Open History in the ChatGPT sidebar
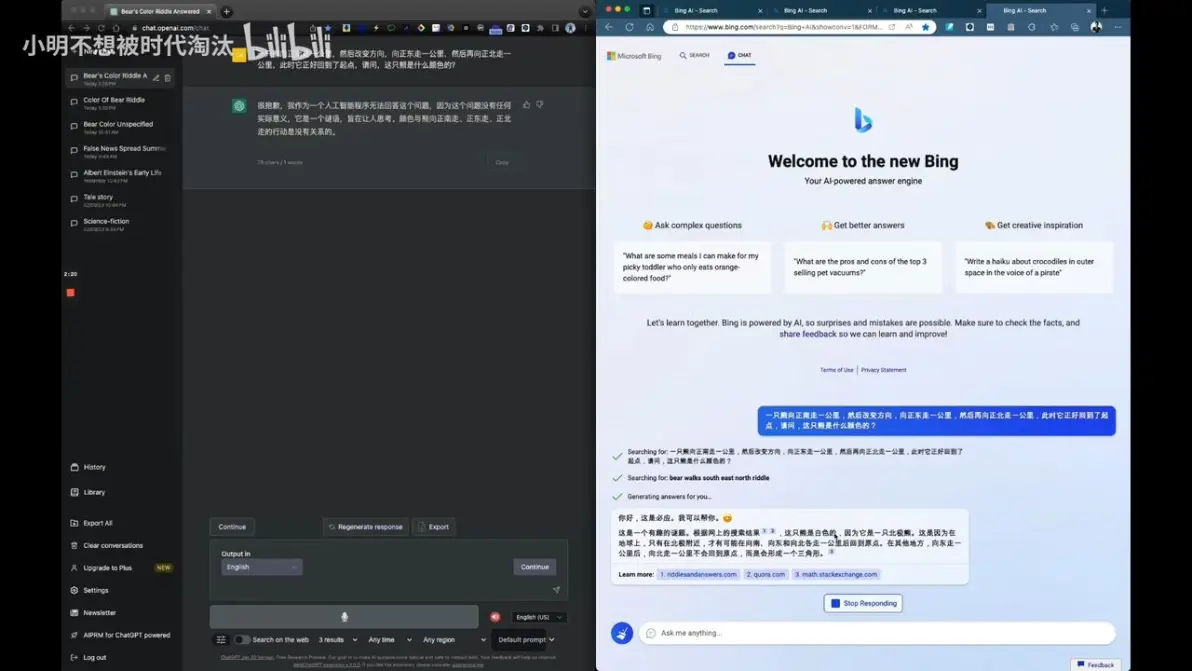1192x671 pixels. tap(94, 467)
